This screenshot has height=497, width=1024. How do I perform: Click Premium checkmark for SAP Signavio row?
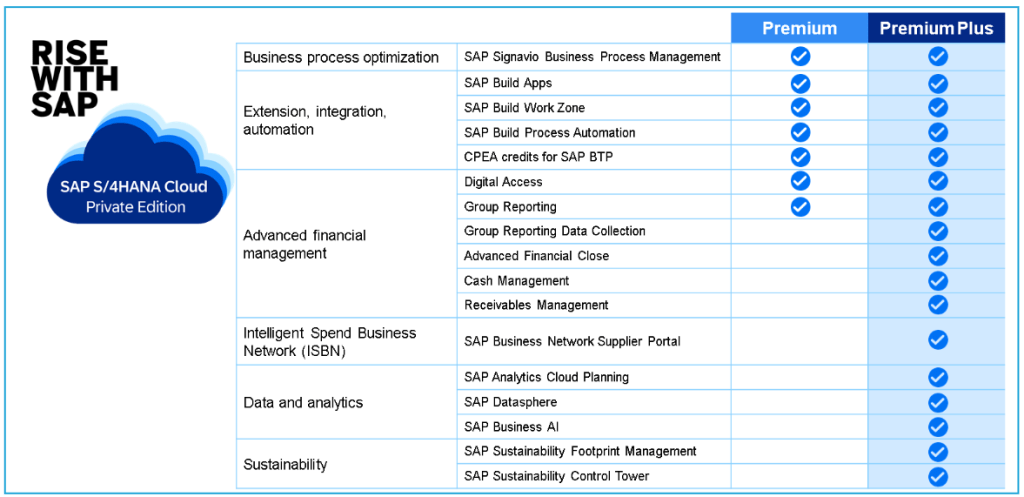pyautogui.click(x=800, y=57)
